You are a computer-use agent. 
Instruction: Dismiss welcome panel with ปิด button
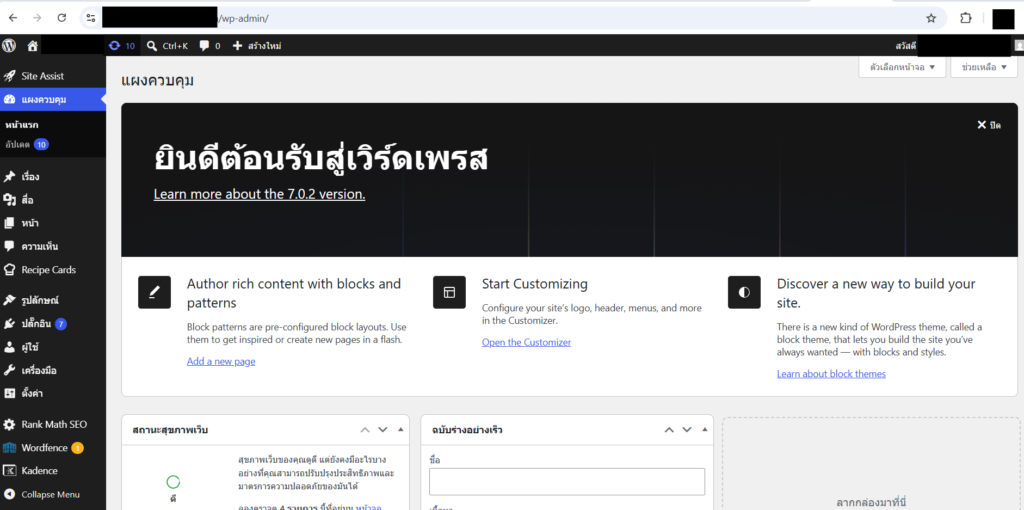pyautogui.click(x=989, y=125)
